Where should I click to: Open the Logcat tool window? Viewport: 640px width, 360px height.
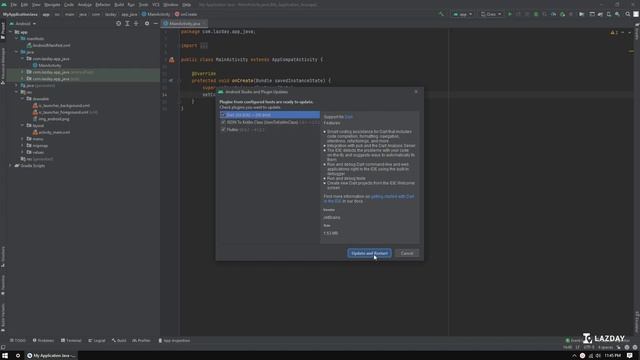97,340
